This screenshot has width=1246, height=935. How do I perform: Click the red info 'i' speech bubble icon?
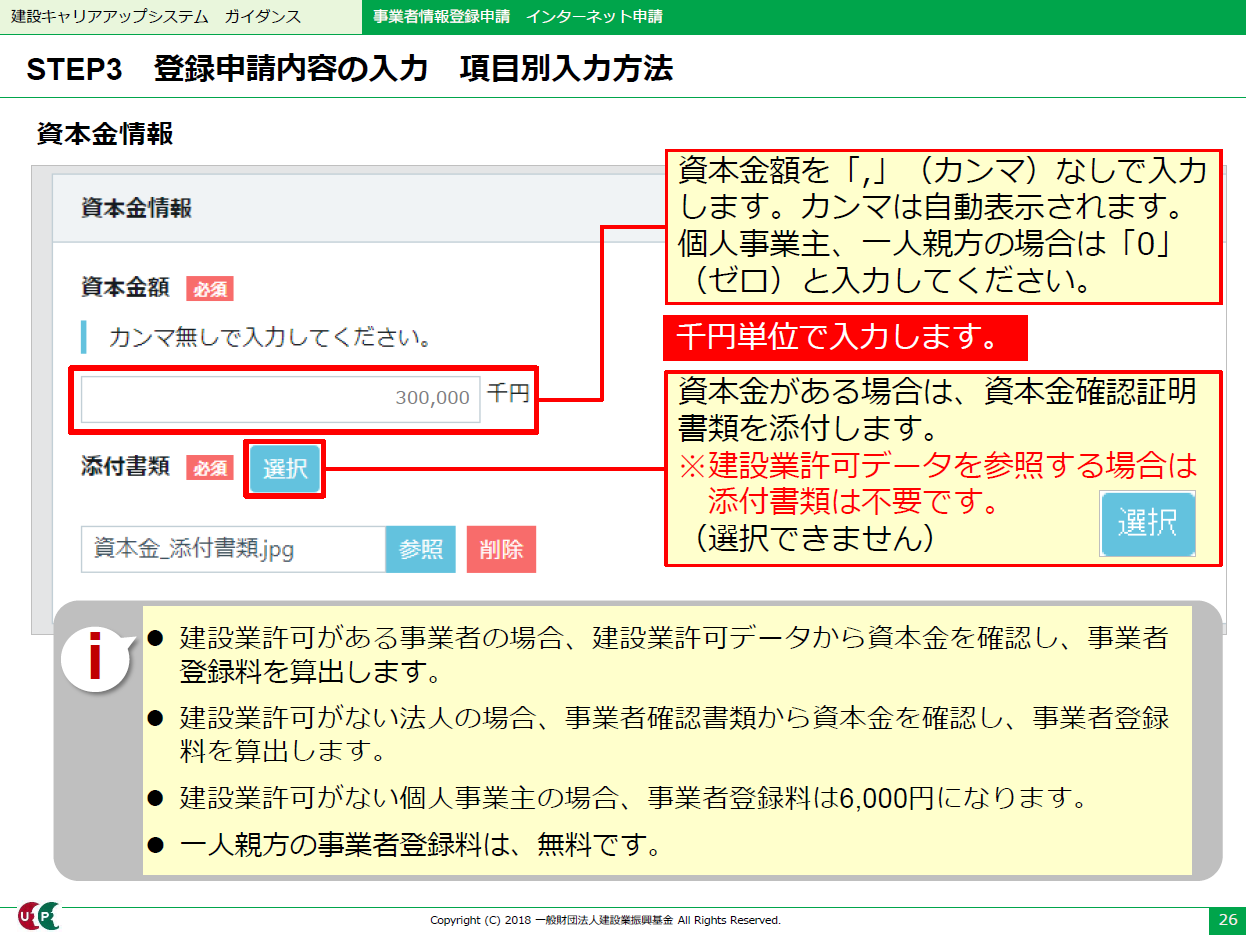(x=96, y=657)
